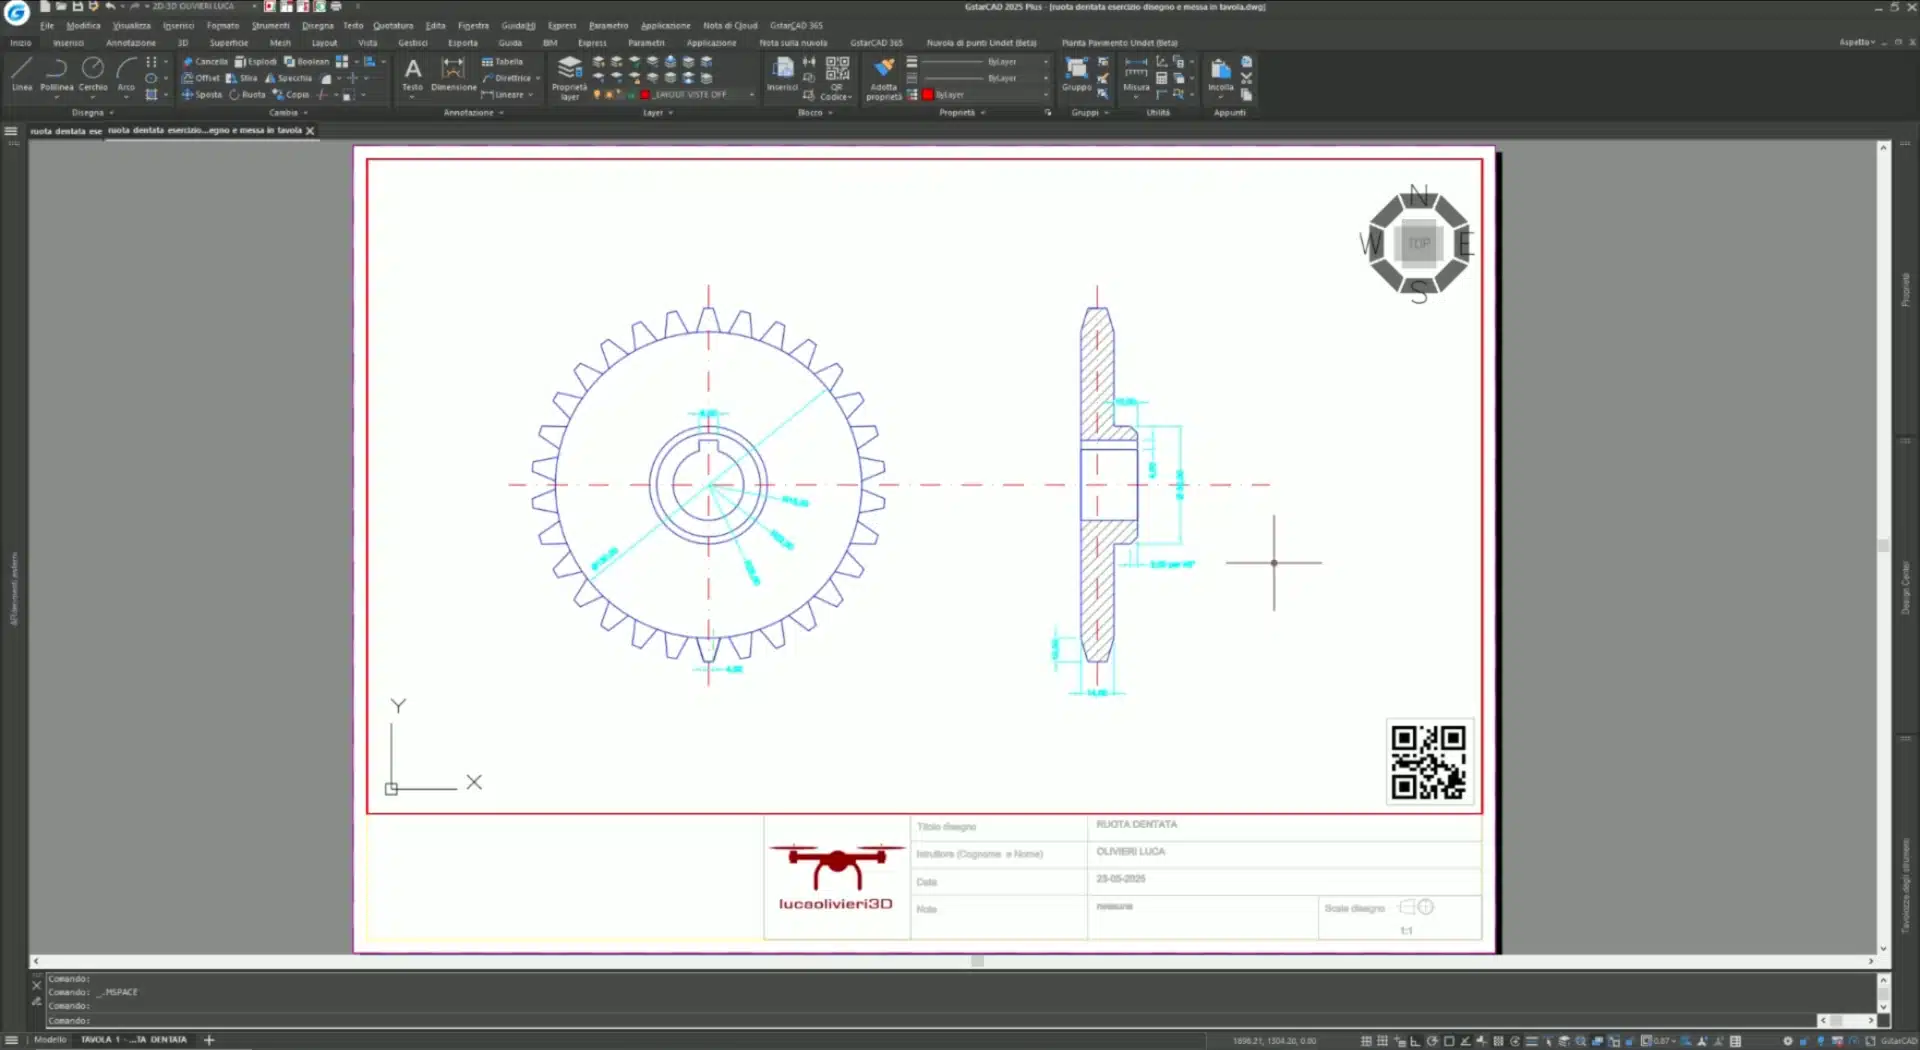Toggle polar tracking in status bar
1920x1050 pixels.
coord(1432,1041)
